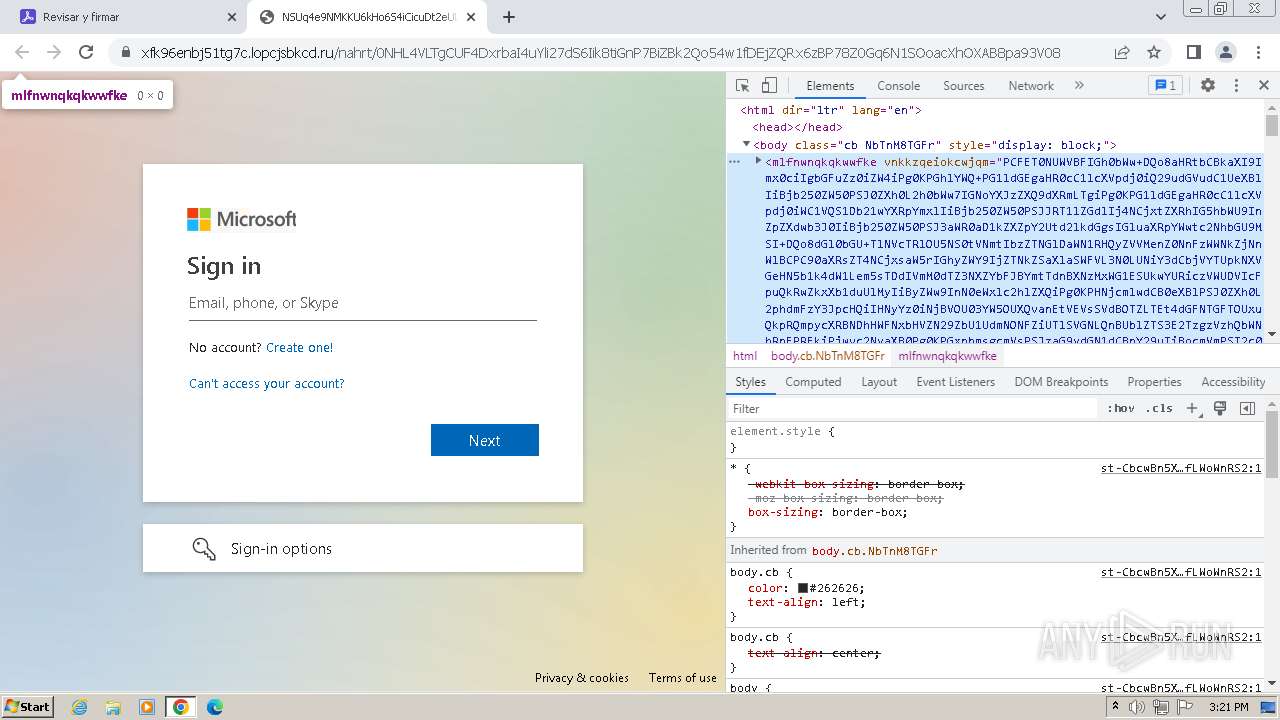Toggle the browser side panel

[x=1193, y=52]
